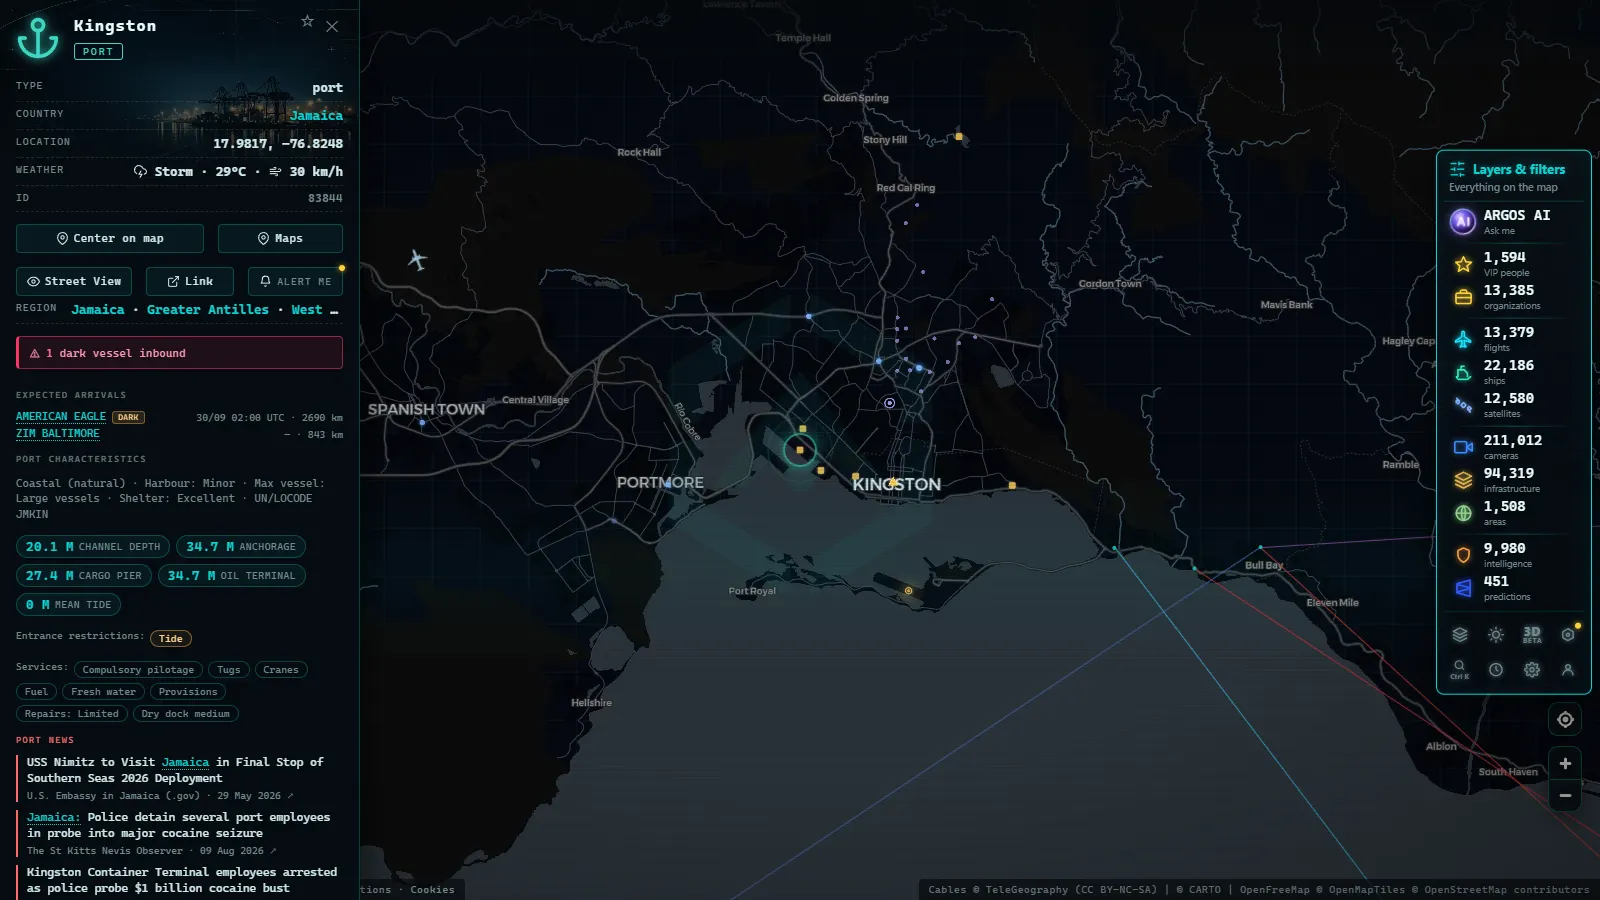Copy link to Kingston port
This screenshot has height=900, width=1600.
190,281
